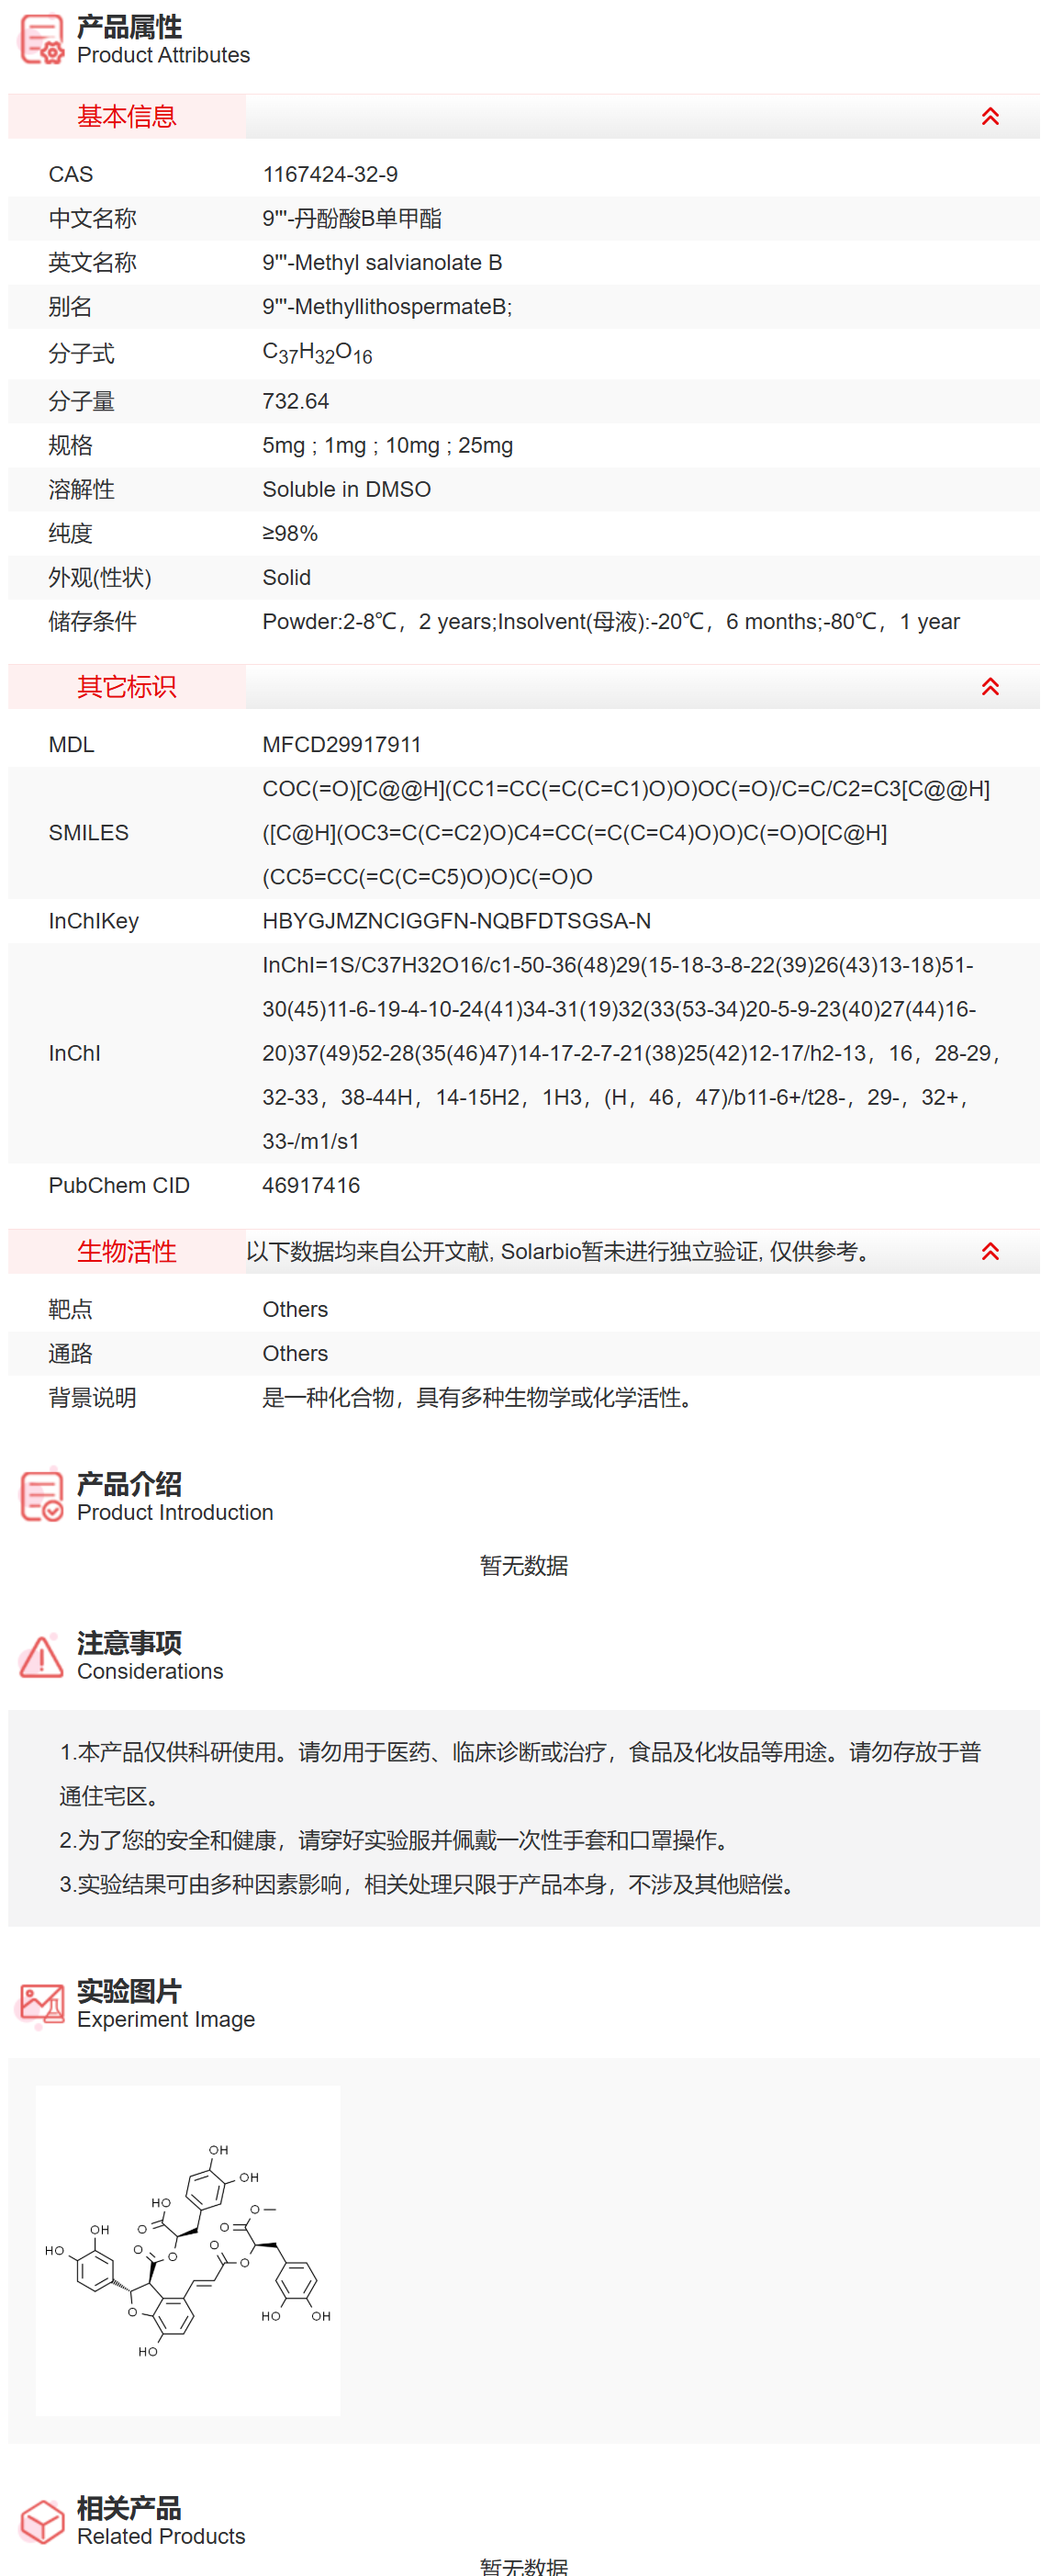Click the SMILES string value
Screen dimensions: 1063x2576
(626, 832)
